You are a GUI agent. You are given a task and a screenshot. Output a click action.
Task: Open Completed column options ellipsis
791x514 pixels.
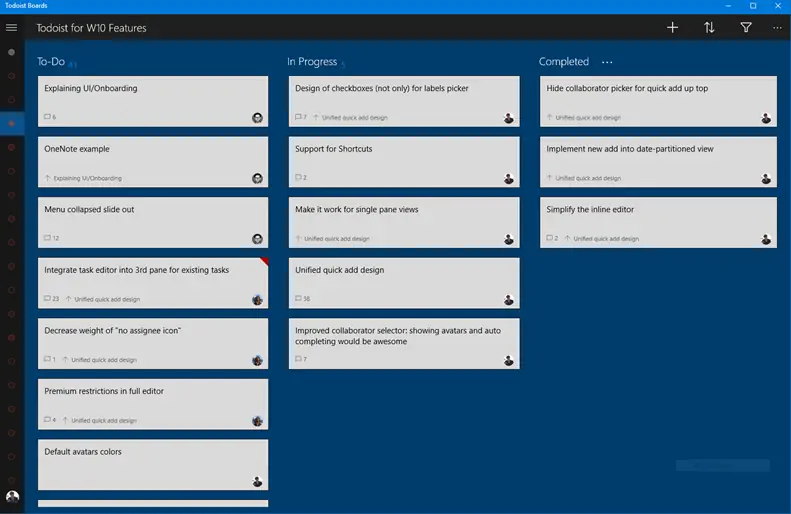point(607,62)
